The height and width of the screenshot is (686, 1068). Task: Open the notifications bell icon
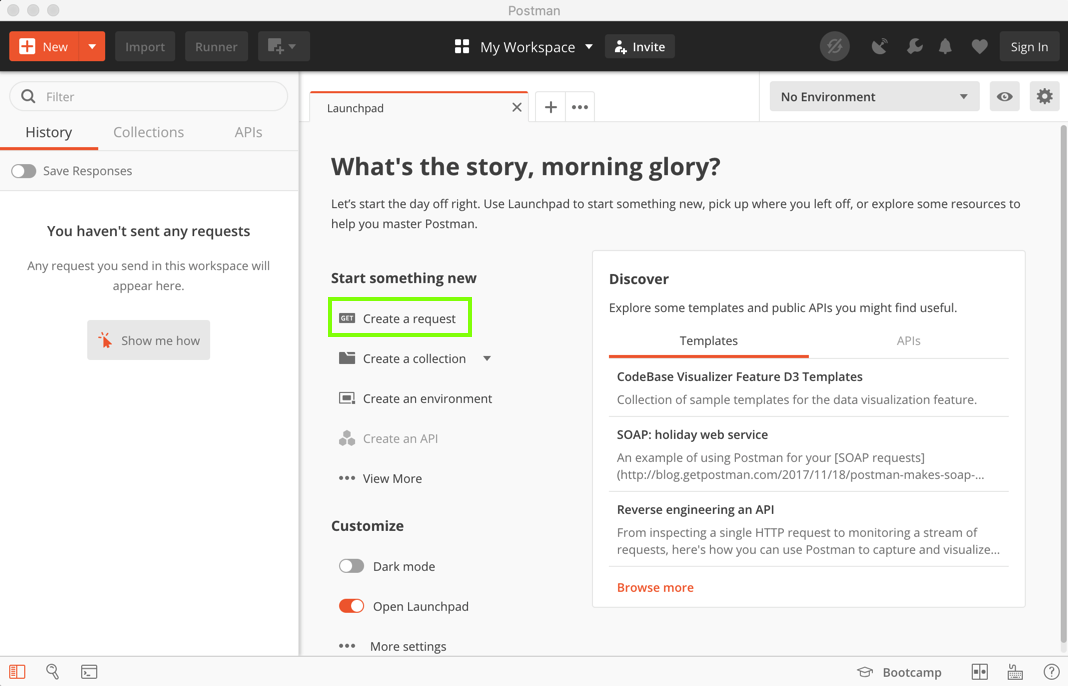(945, 46)
